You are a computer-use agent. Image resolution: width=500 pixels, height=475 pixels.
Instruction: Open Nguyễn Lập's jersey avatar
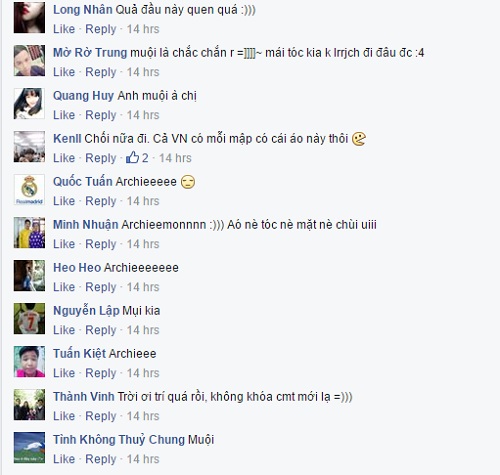coord(29,318)
